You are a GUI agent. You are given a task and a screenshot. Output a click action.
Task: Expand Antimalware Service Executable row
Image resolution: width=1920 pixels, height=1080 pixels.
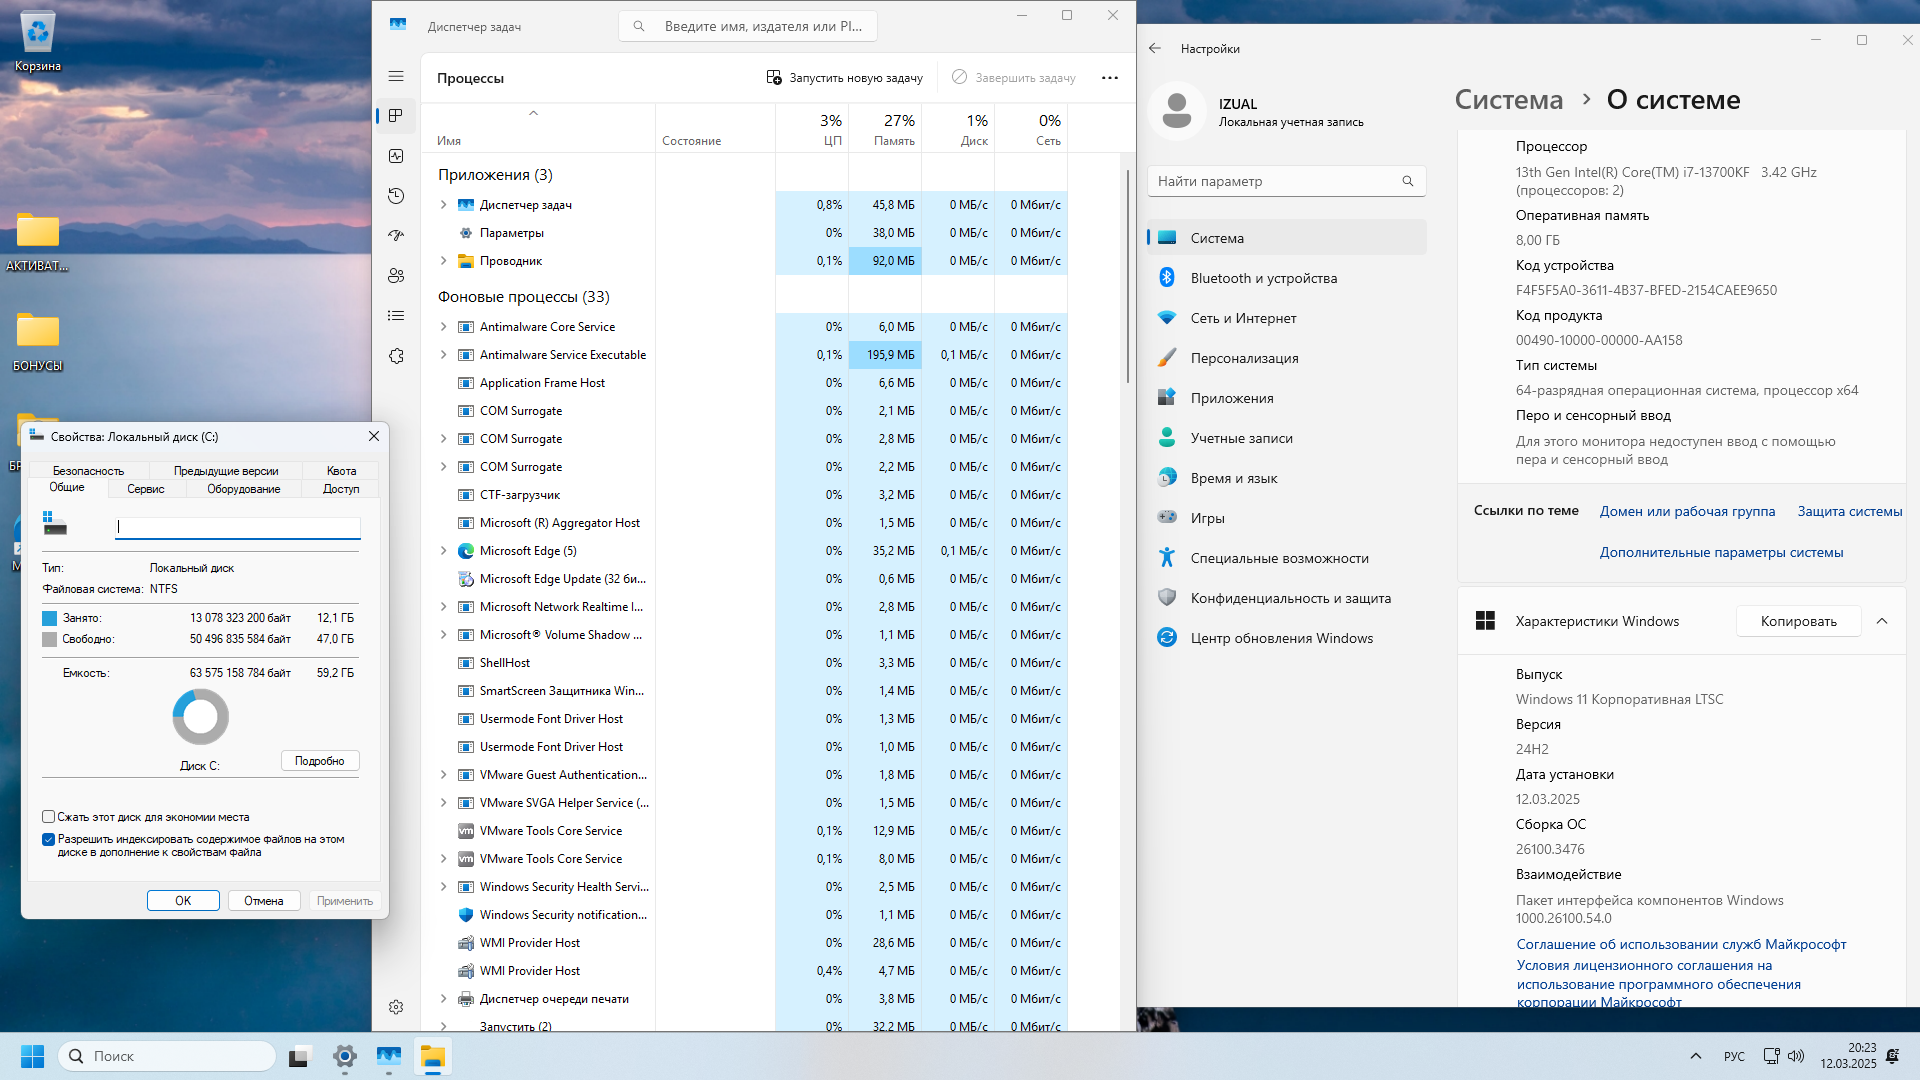tap(444, 355)
